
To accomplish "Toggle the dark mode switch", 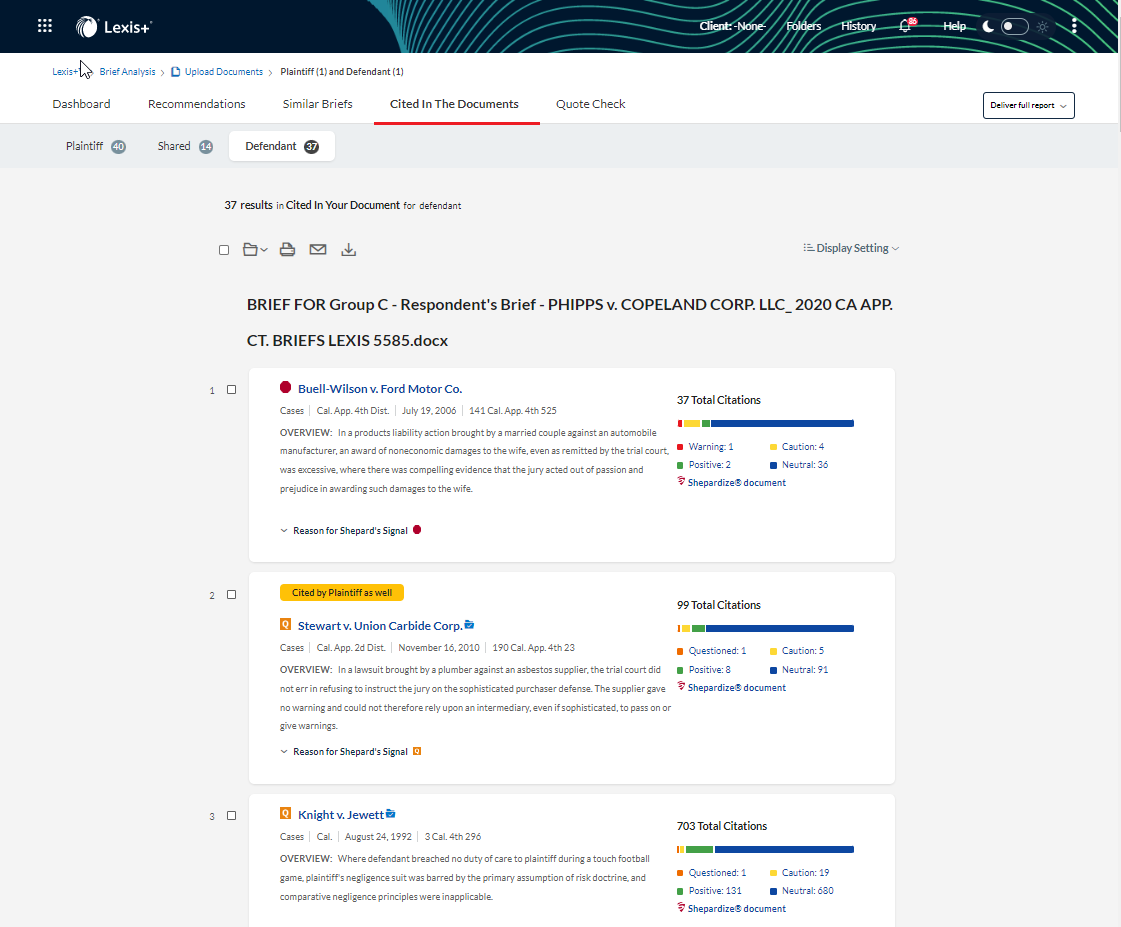I will click(x=1014, y=26).
